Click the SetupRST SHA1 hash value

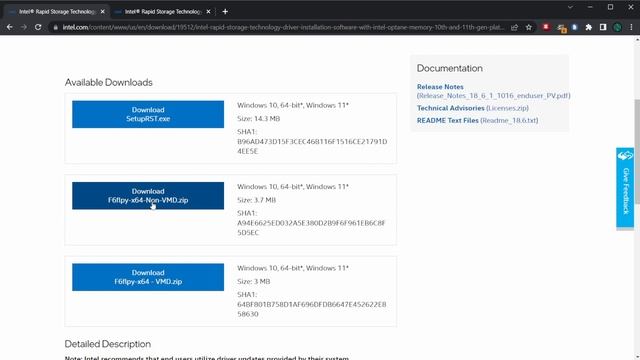pyautogui.click(x=312, y=146)
